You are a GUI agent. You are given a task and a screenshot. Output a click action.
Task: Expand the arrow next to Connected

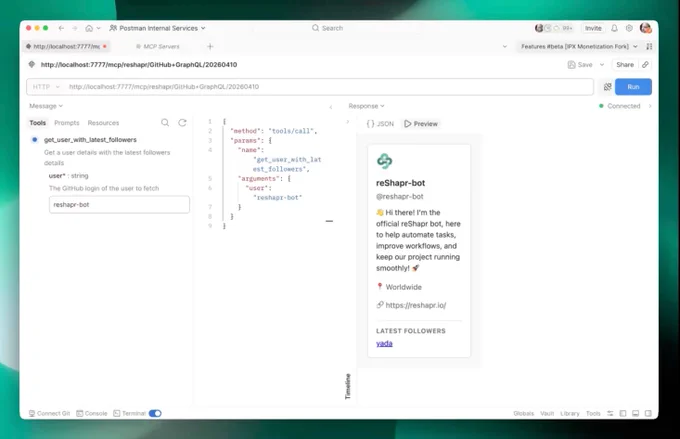point(650,106)
